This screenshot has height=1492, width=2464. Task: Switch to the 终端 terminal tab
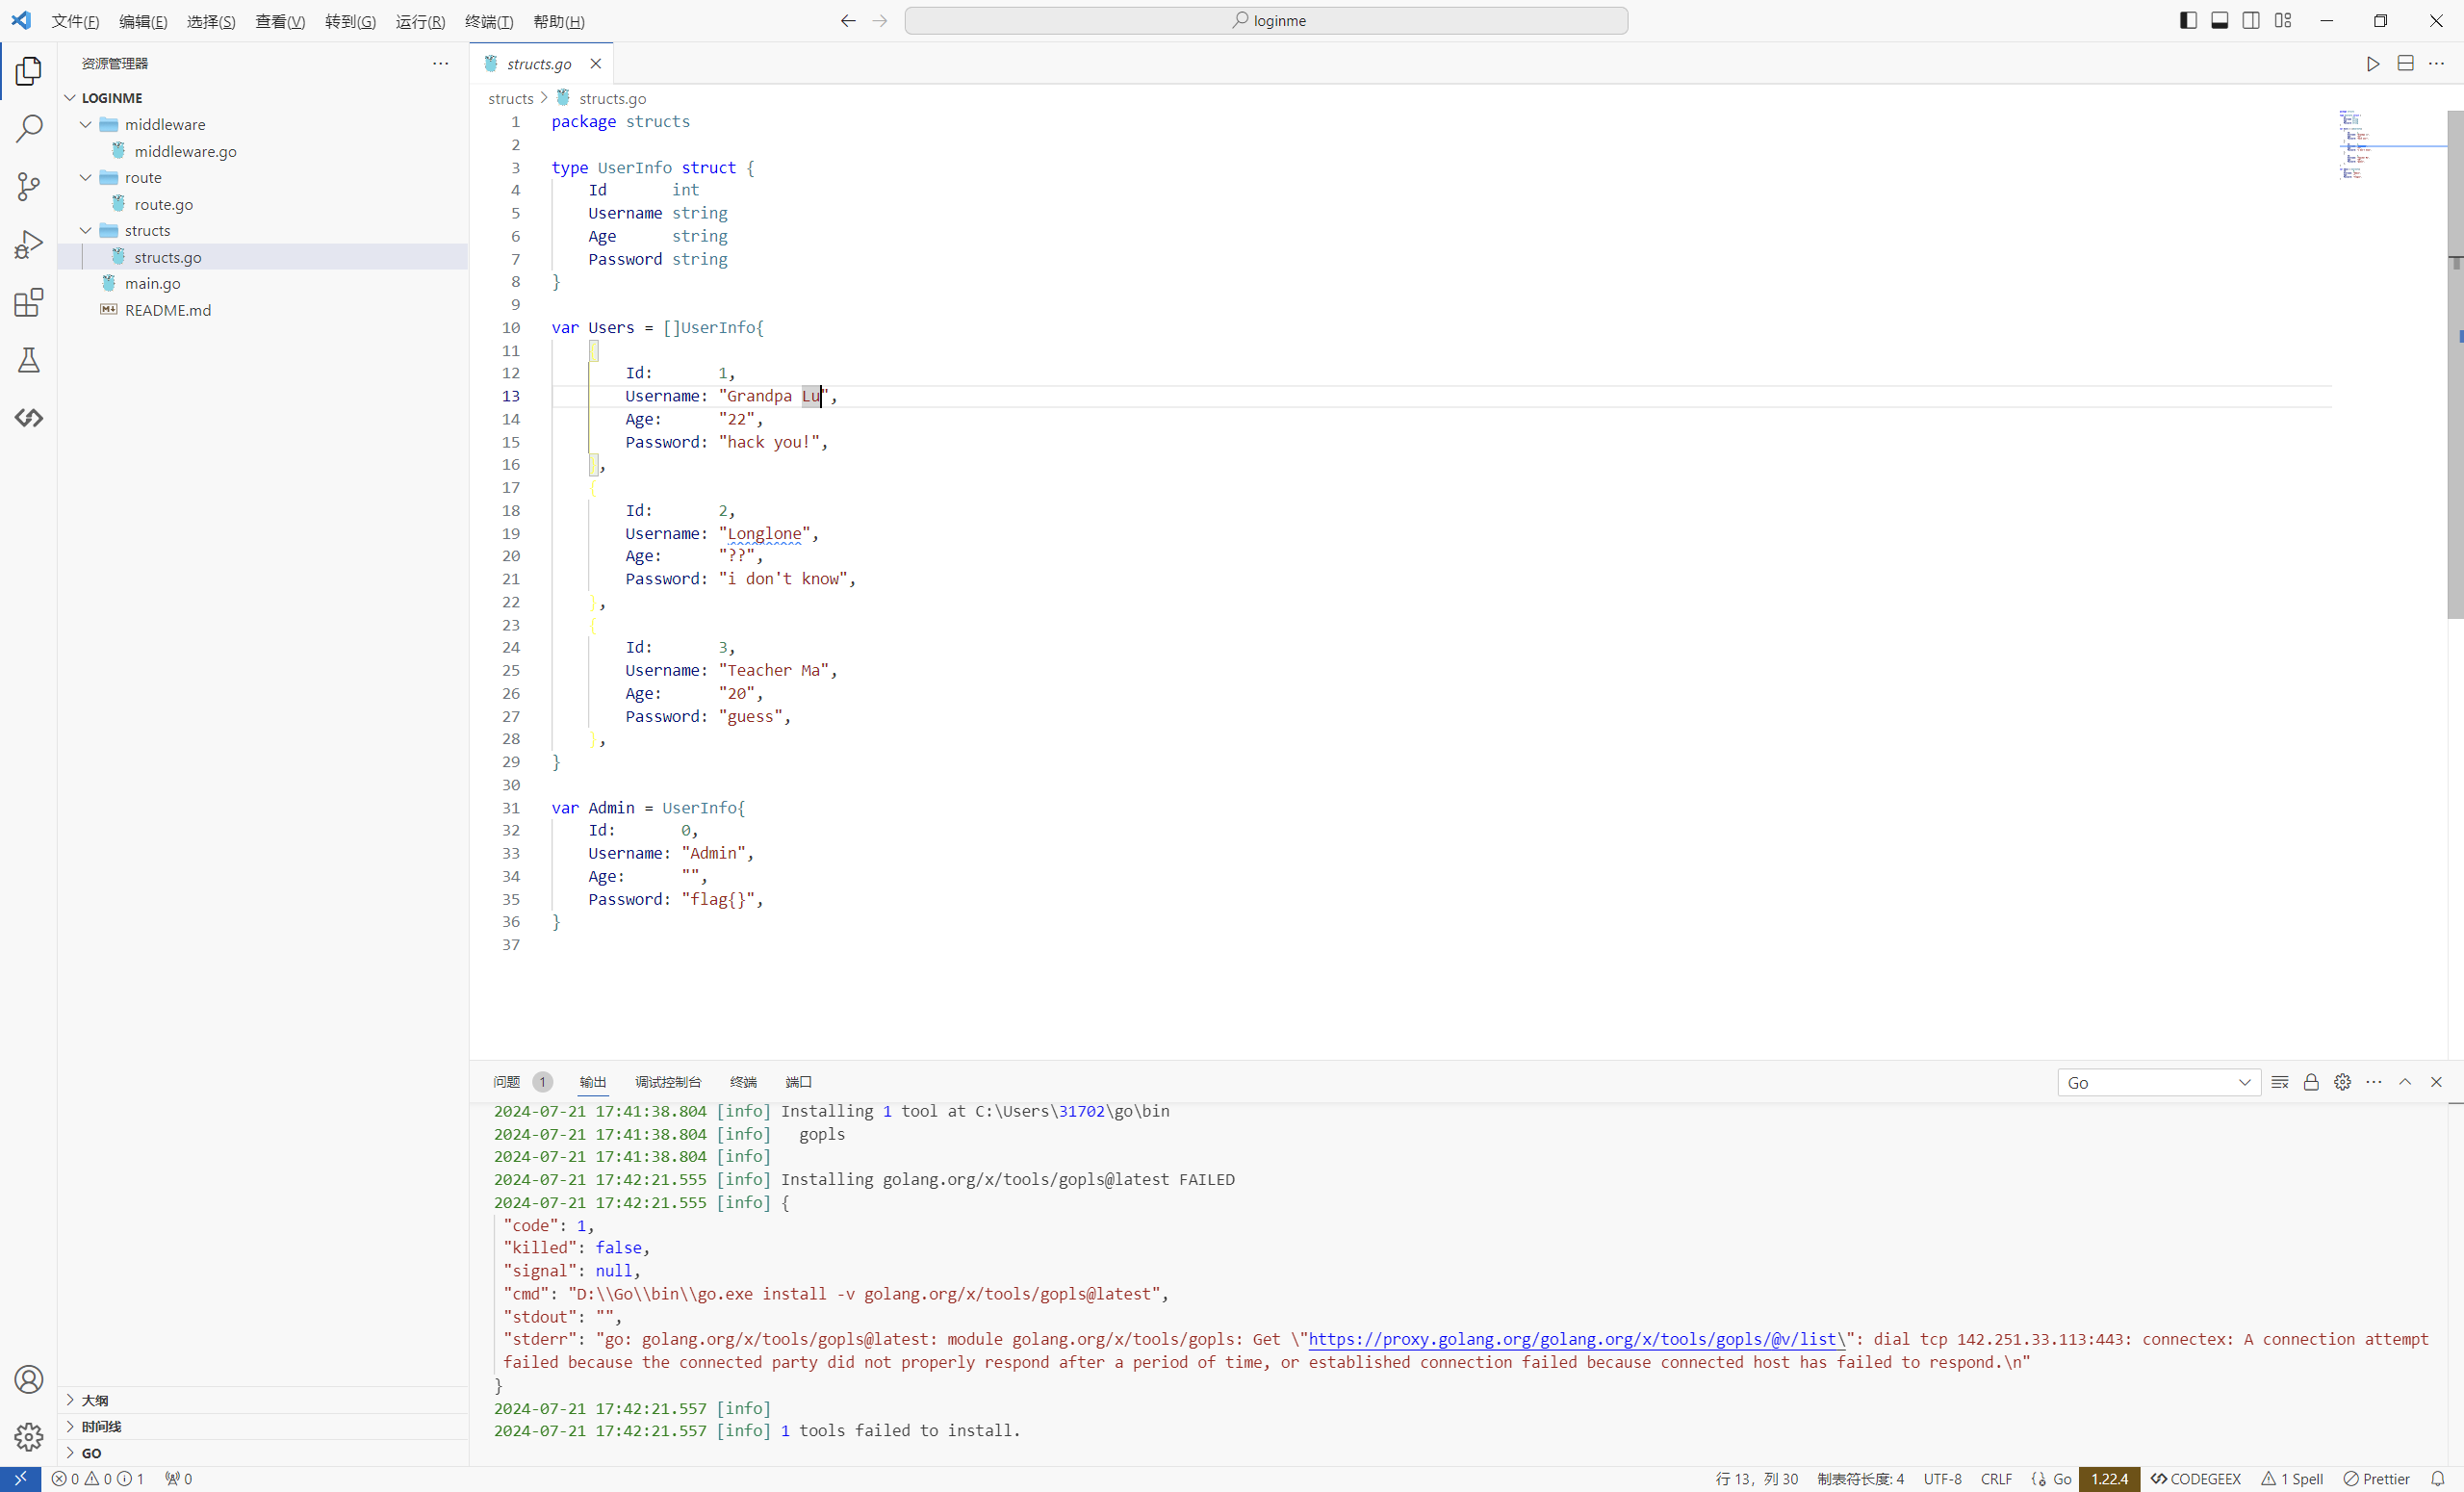click(x=743, y=1082)
